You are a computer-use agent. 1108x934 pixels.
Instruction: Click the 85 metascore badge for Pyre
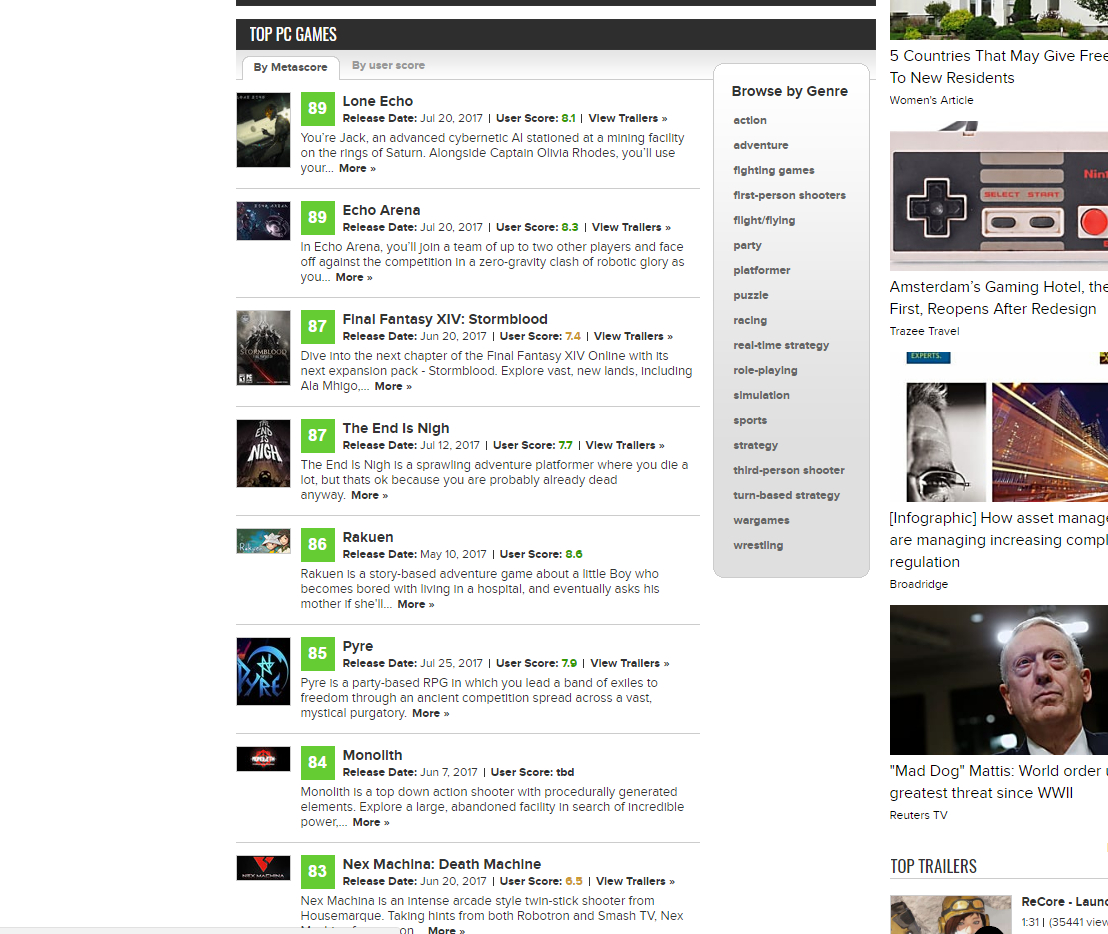click(x=317, y=654)
